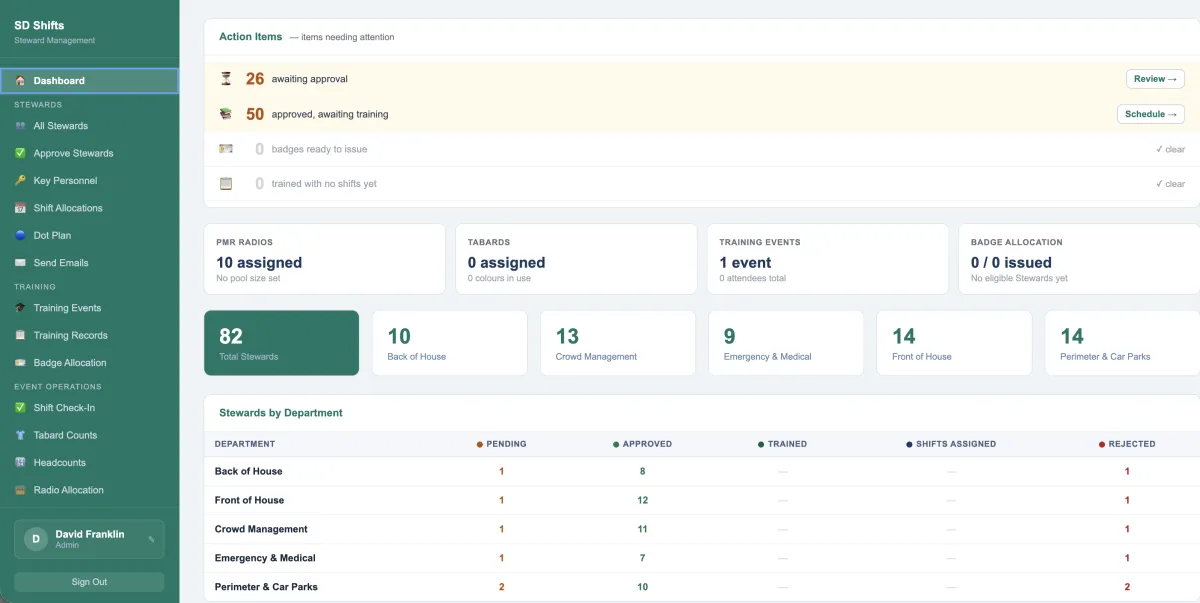
Task: Open the Badge Allocation summary card
Action: [x=1079, y=259]
